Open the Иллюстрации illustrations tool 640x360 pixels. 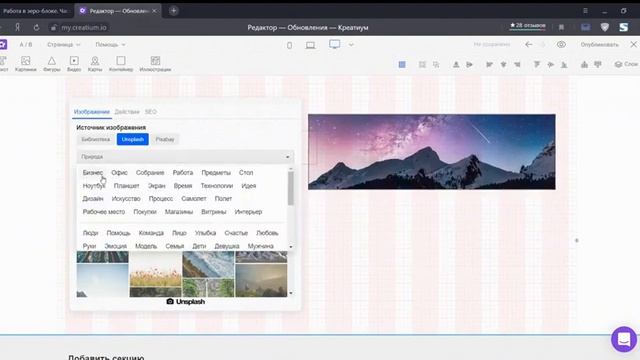[x=155, y=64]
